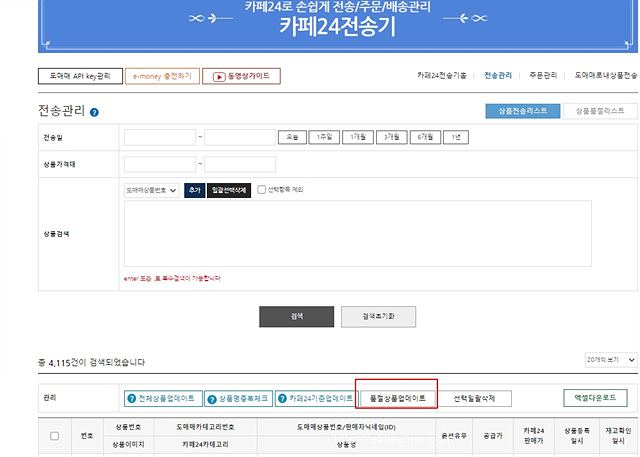Click the 전송일 start date field
This screenshot has width=640, height=457.
pyautogui.click(x=160, y=138)
